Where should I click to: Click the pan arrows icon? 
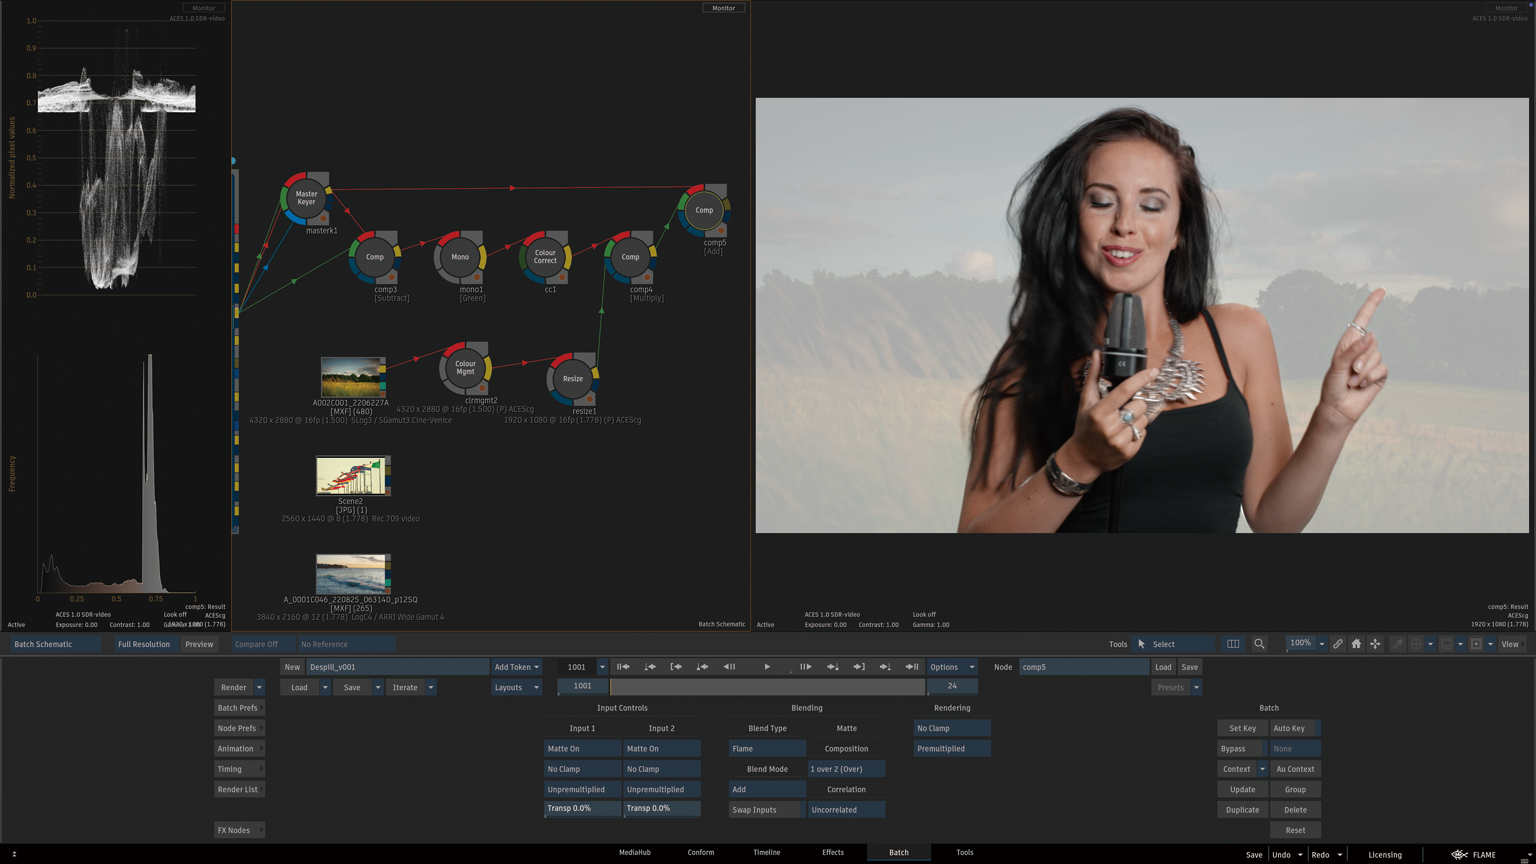pos(1375,644)
